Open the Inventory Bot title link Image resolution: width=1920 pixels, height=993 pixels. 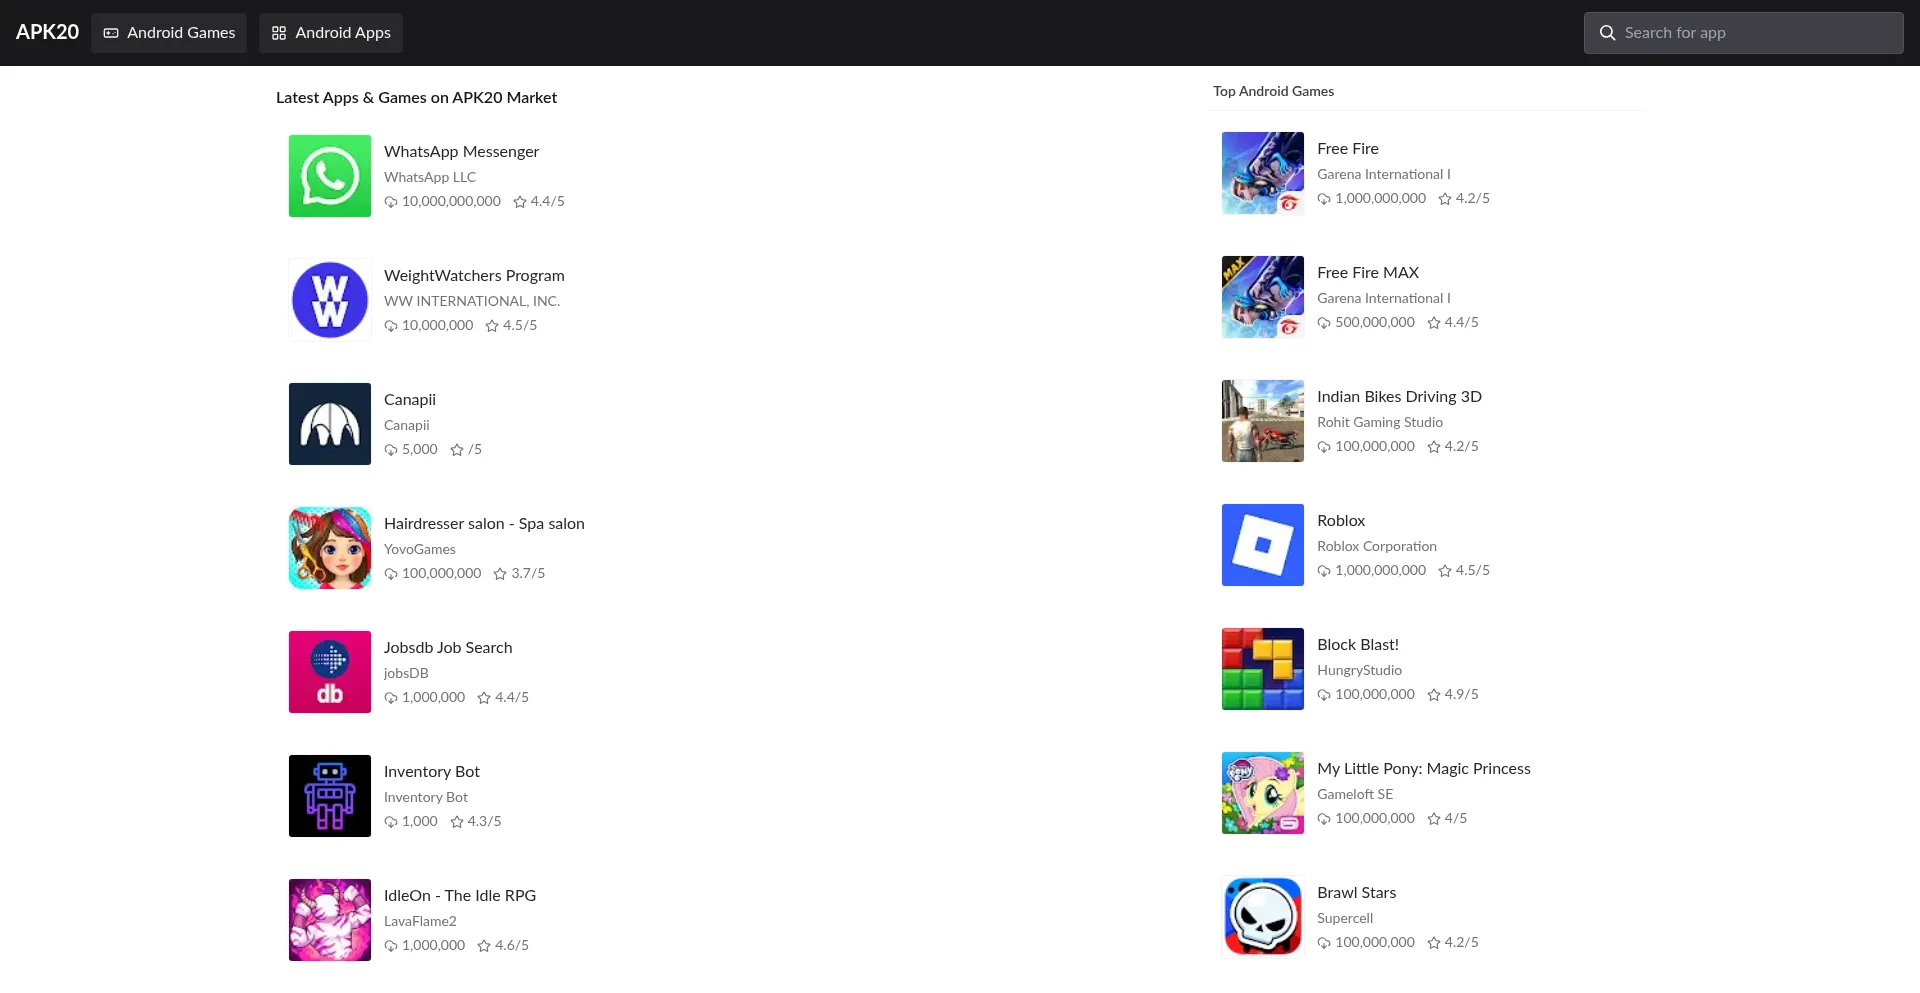[x=432, y=771]
